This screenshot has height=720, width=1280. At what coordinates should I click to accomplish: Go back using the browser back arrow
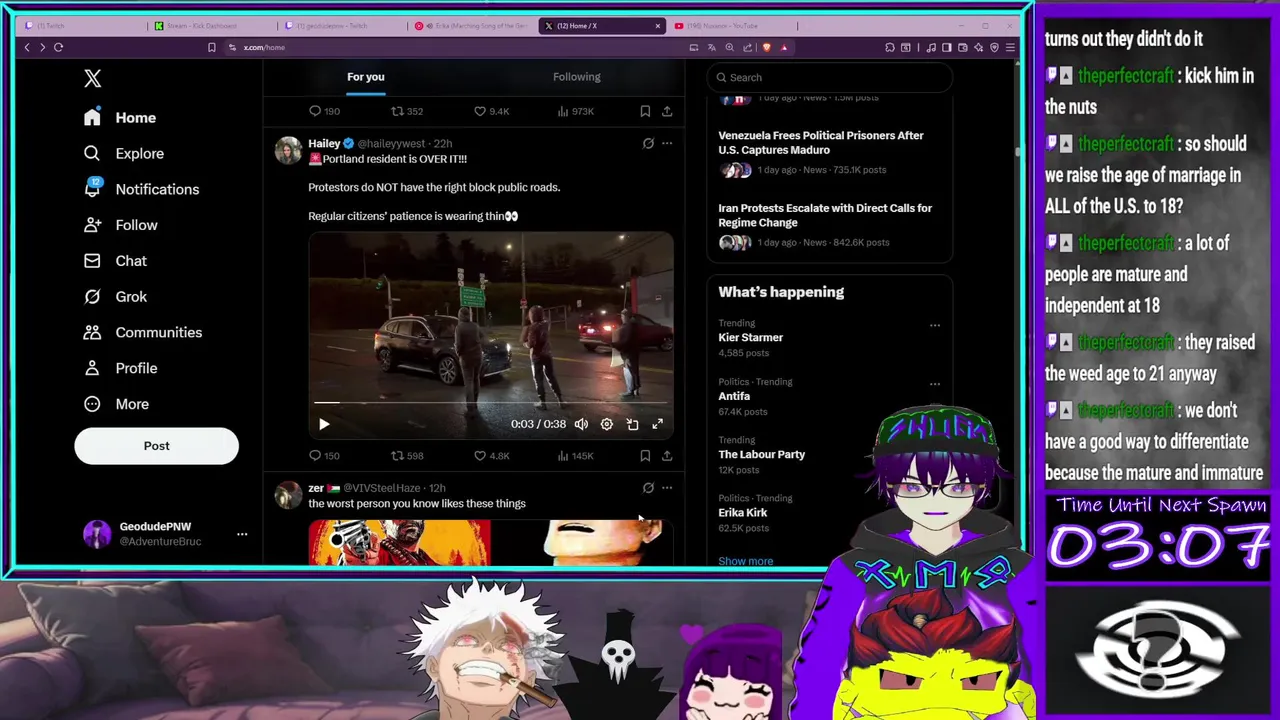pyautogui.click(x=27, y=47)
